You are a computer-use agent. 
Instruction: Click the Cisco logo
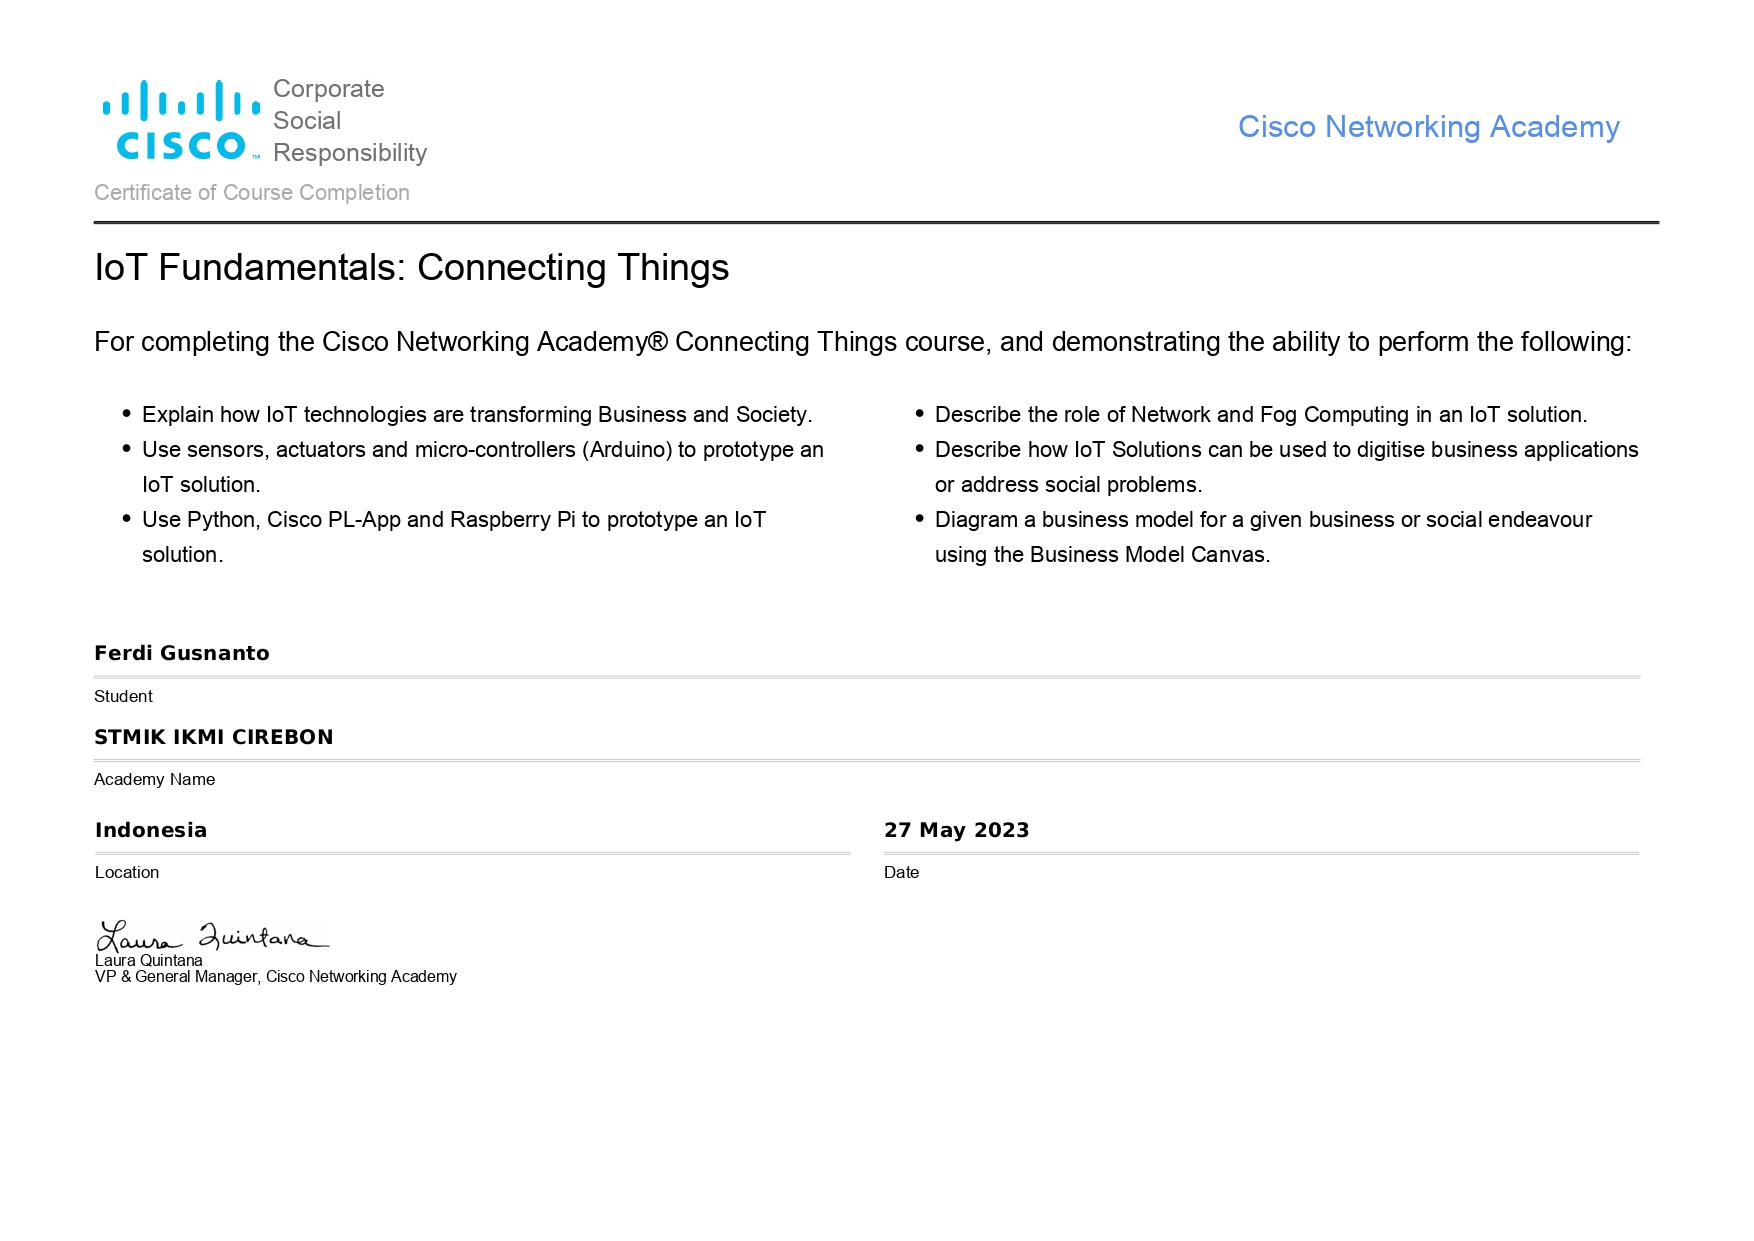coord(181,121)
